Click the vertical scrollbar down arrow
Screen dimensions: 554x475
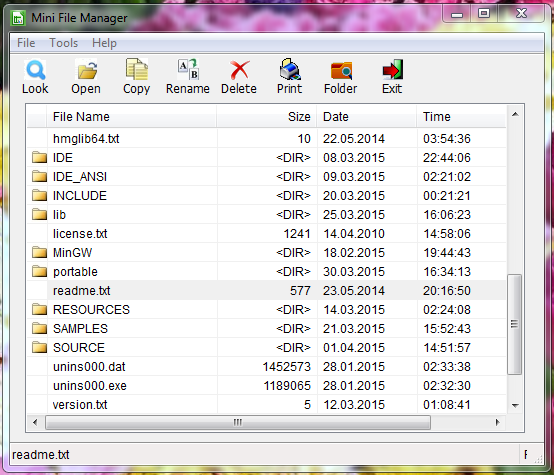coord(515,405)
